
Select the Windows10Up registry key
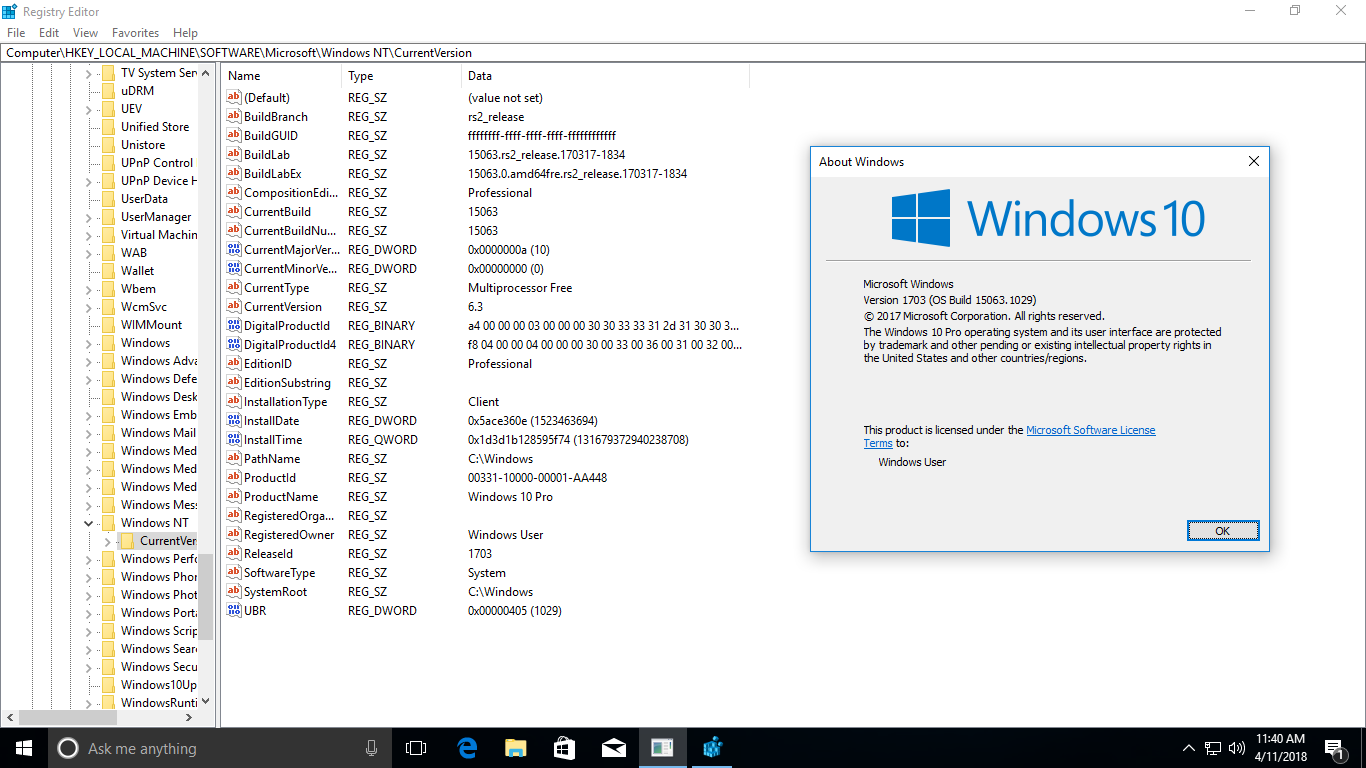pyautogui.click(x=158, y=685)
